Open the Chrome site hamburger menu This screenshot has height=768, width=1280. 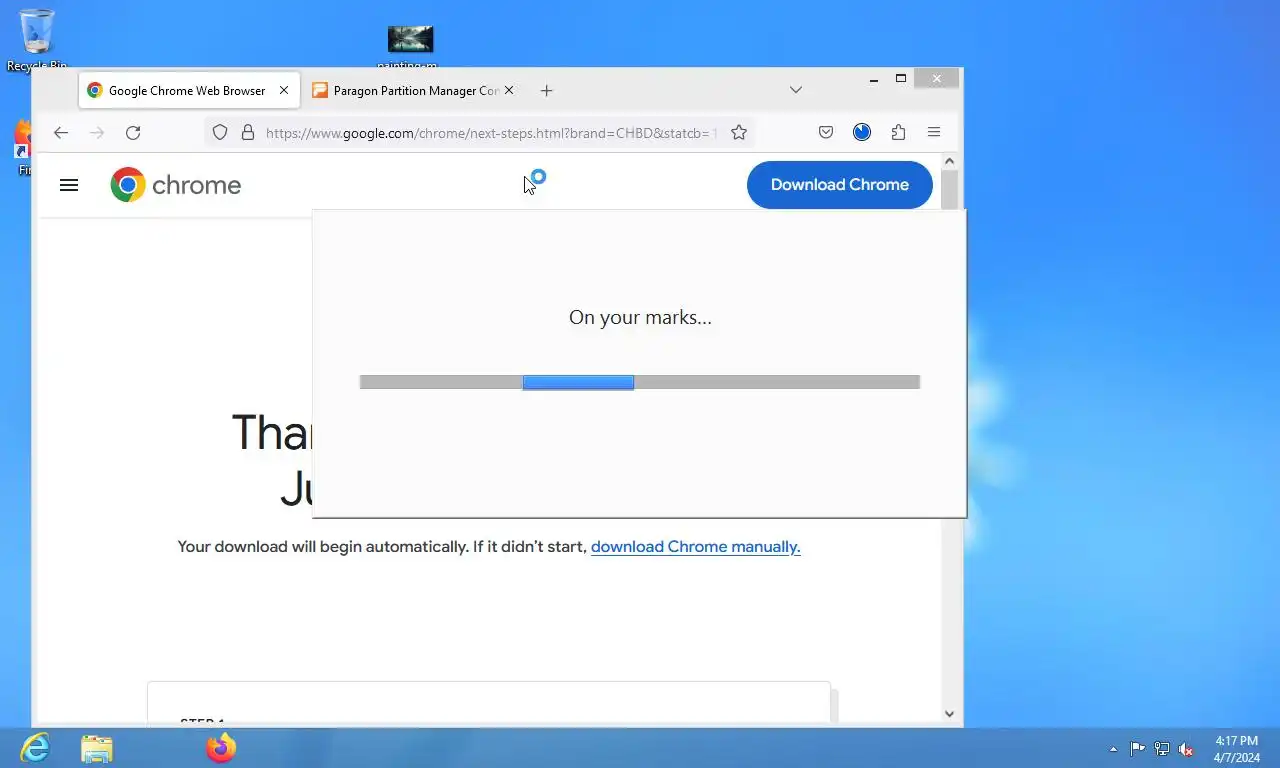coord(69,185)
